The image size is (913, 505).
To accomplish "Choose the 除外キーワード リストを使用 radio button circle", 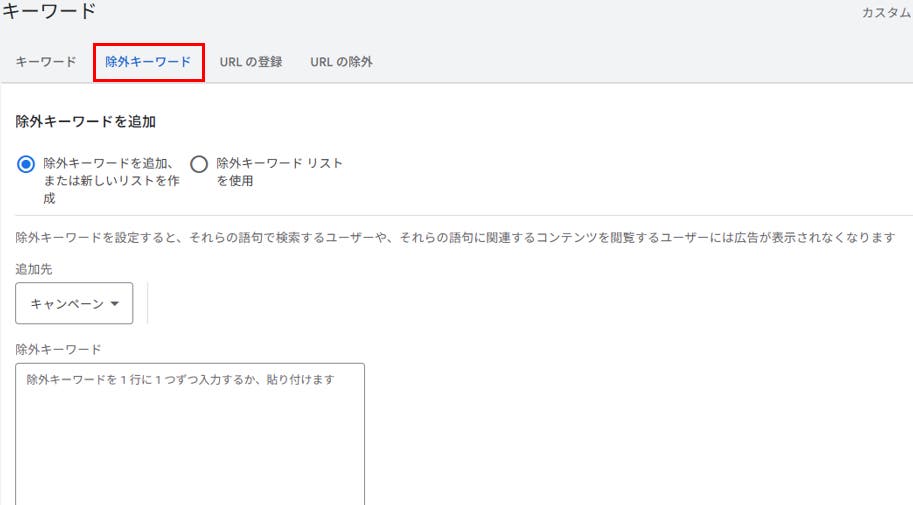I will [199, 164].
